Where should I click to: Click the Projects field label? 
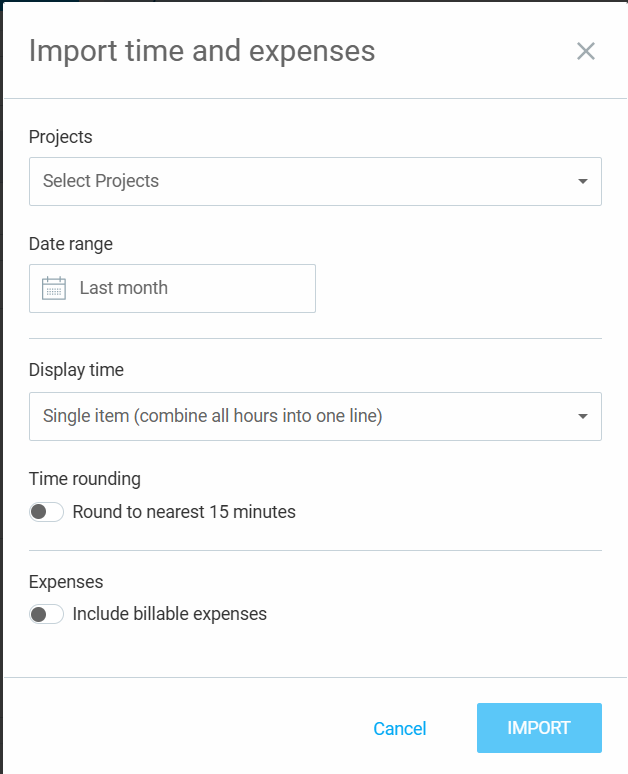[x=61, y=137]
